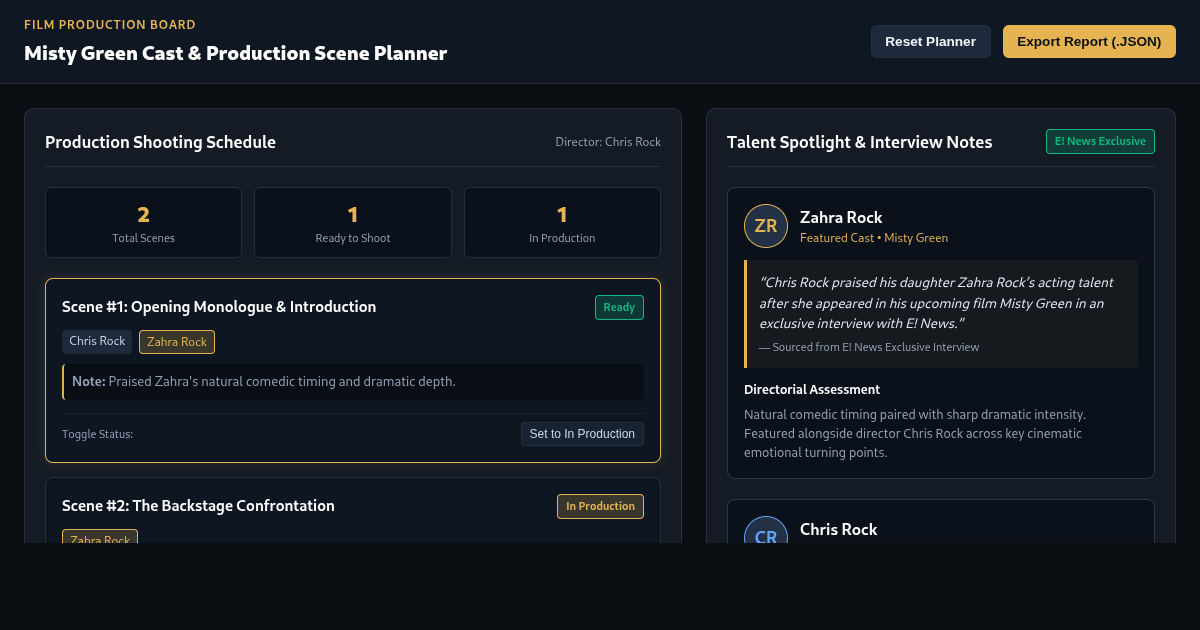
Task: Select Chris Rock cast tag in Scene #1
Action: tap(97, 342)
